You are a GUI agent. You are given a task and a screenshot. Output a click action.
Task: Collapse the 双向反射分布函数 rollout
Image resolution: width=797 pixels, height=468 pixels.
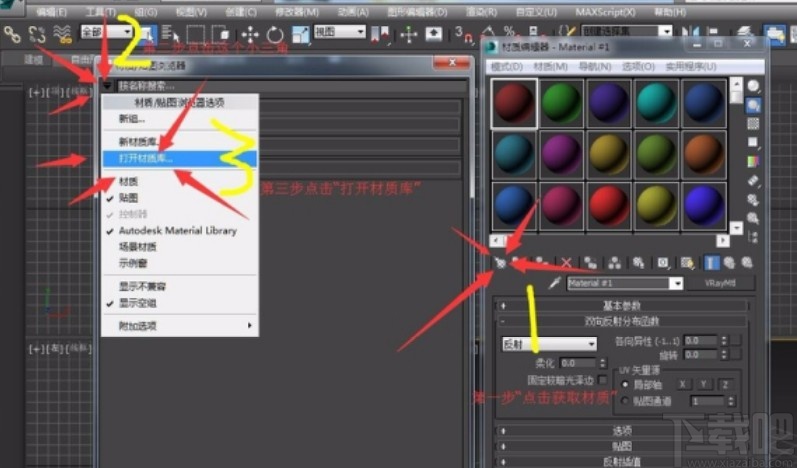621,322
